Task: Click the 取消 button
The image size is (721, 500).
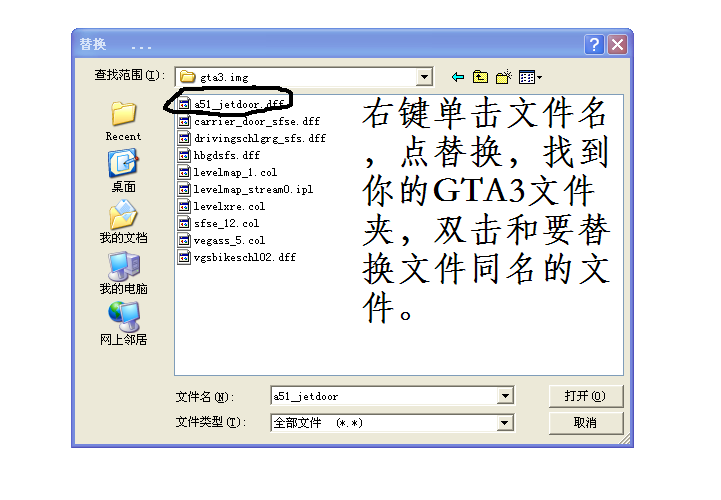Action: [585, 423]
